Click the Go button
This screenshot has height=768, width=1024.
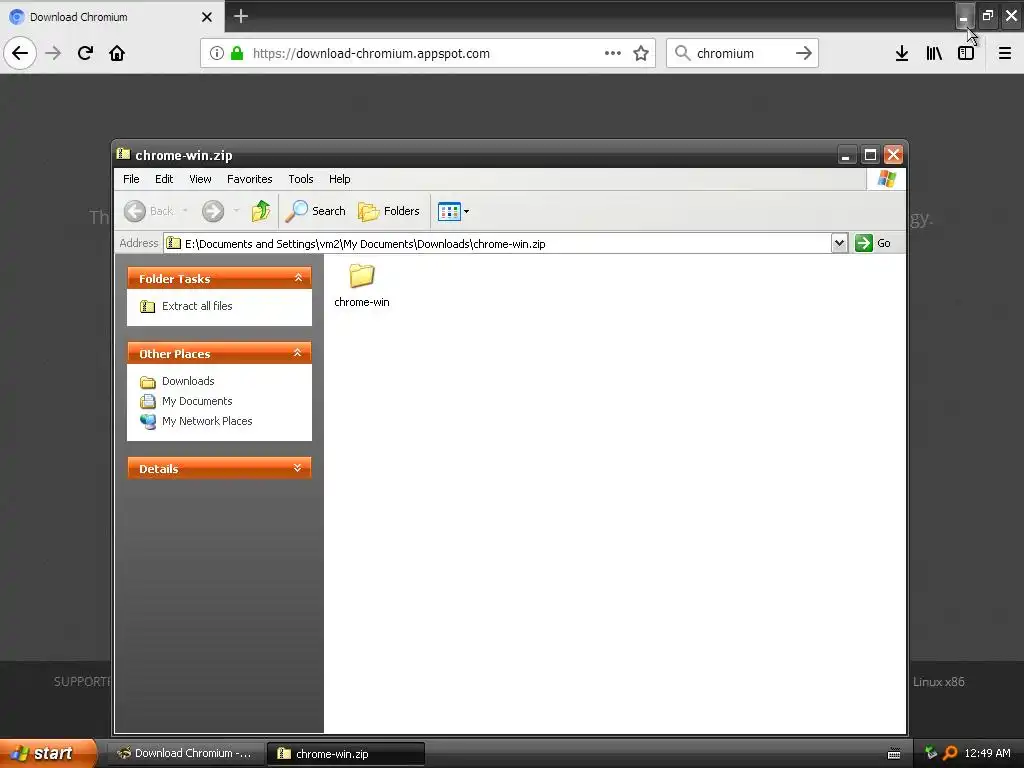point(873,243)
